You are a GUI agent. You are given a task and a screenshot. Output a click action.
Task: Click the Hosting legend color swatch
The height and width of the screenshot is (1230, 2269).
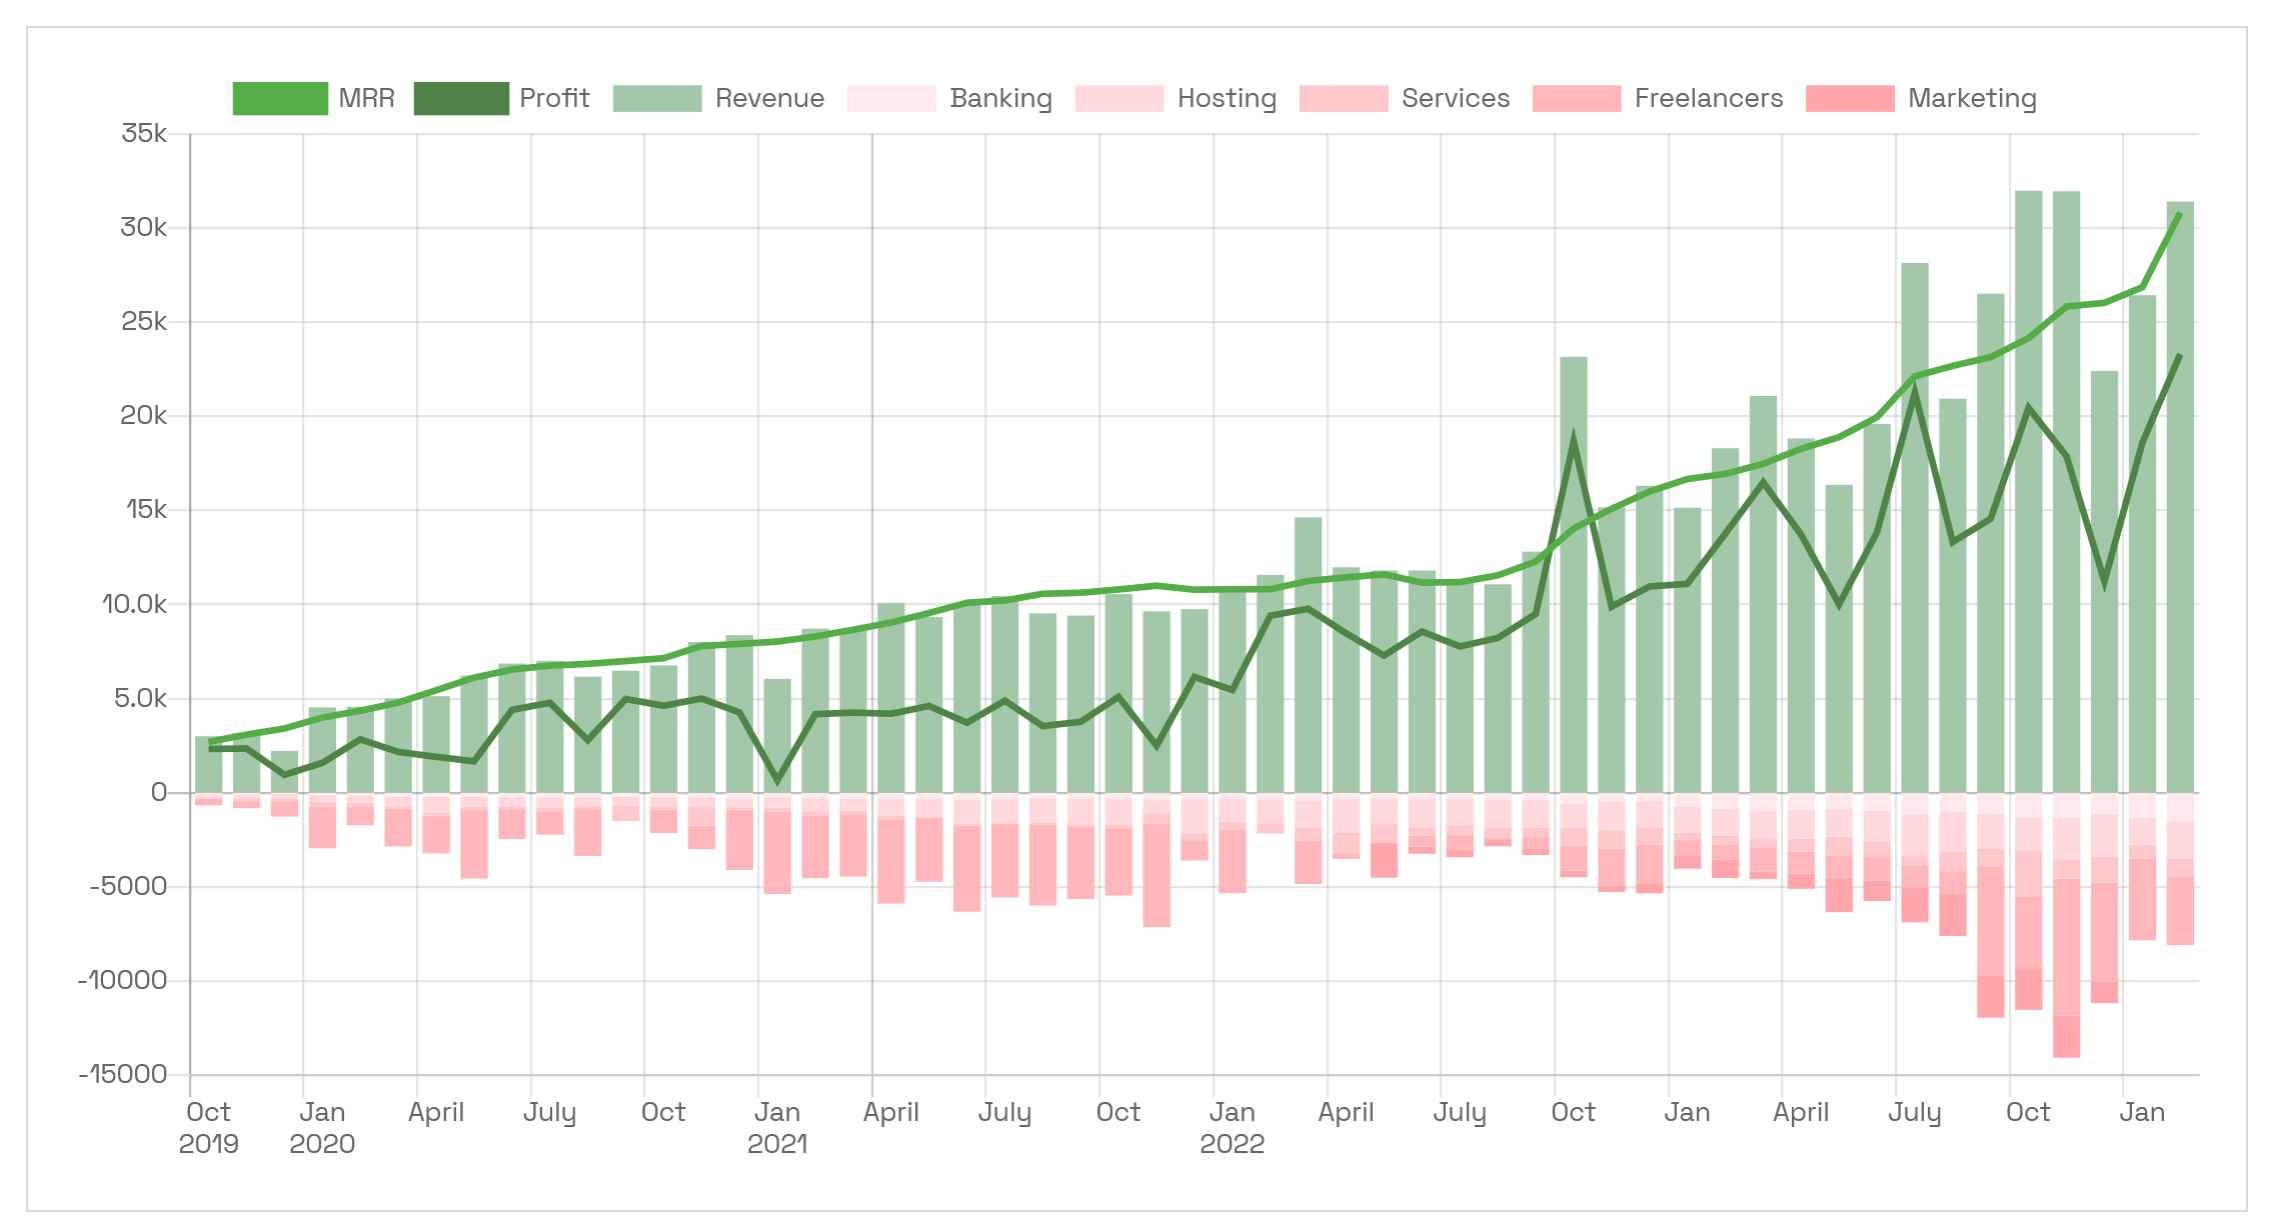pos(1118,98)
